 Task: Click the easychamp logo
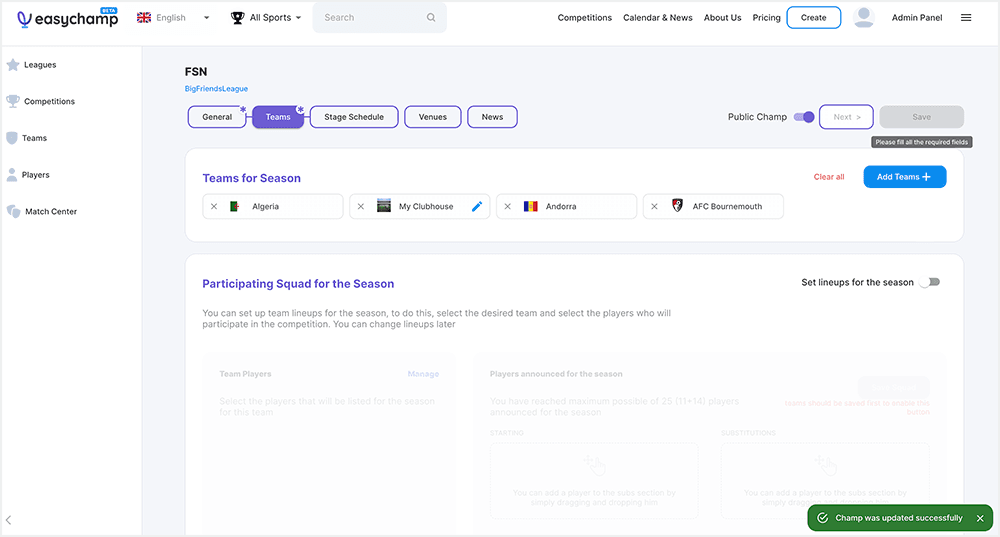pos(67,18)
